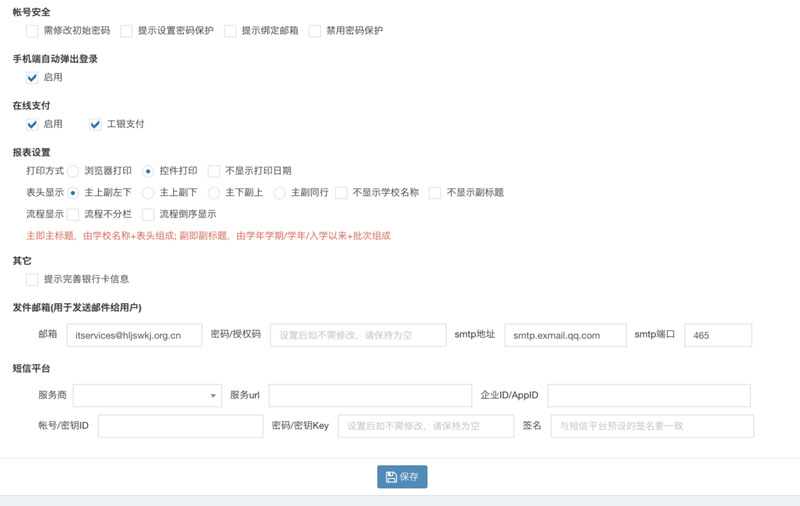The height and width of the screenshot is (506, 800).
Task: Uncheck the 工银支付 checkbox
Action: coord(96,125)
